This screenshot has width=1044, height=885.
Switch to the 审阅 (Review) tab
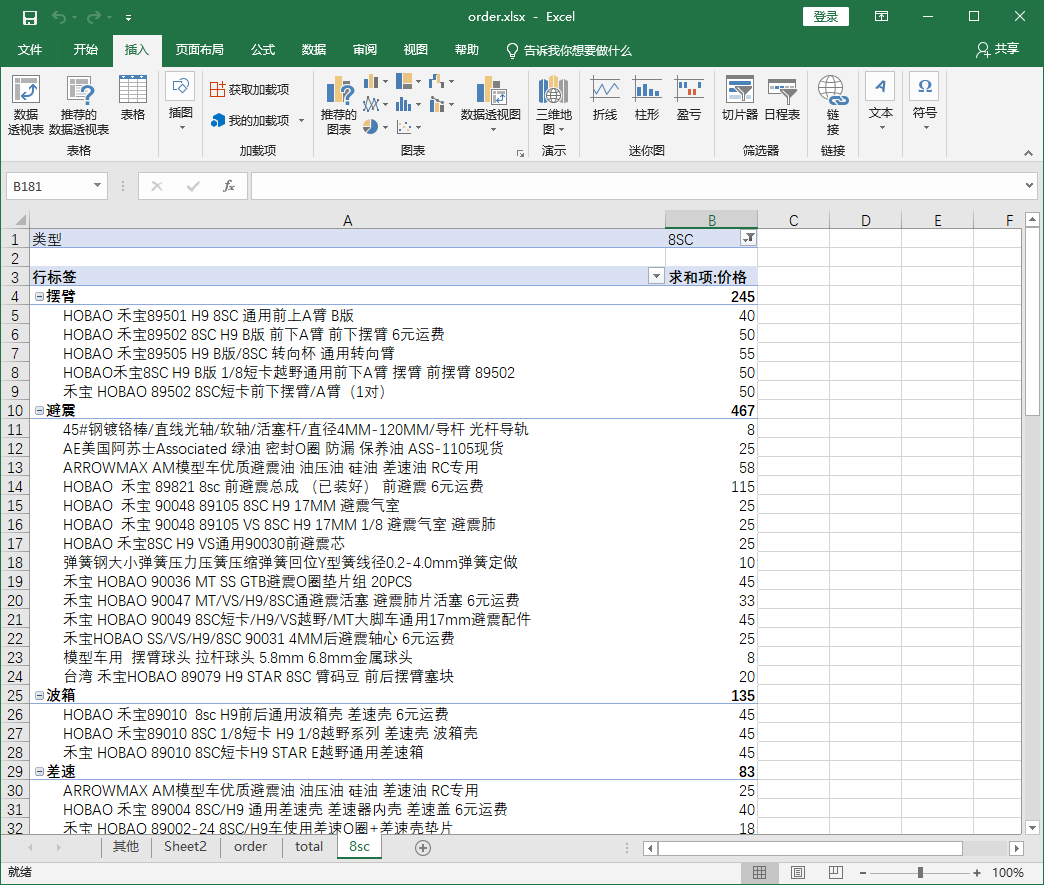pyautogui.click(x=364, y=50)
